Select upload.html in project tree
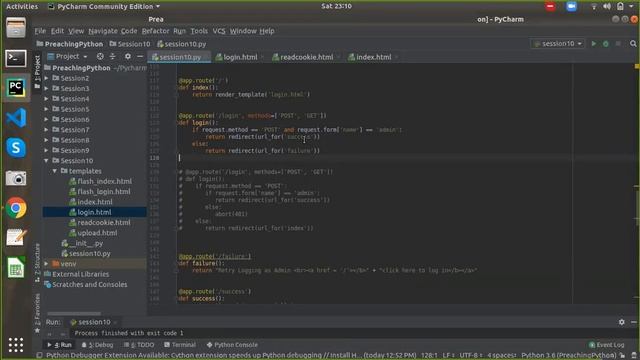The height and width of the screenshot is (360, 640). [97, 233]
